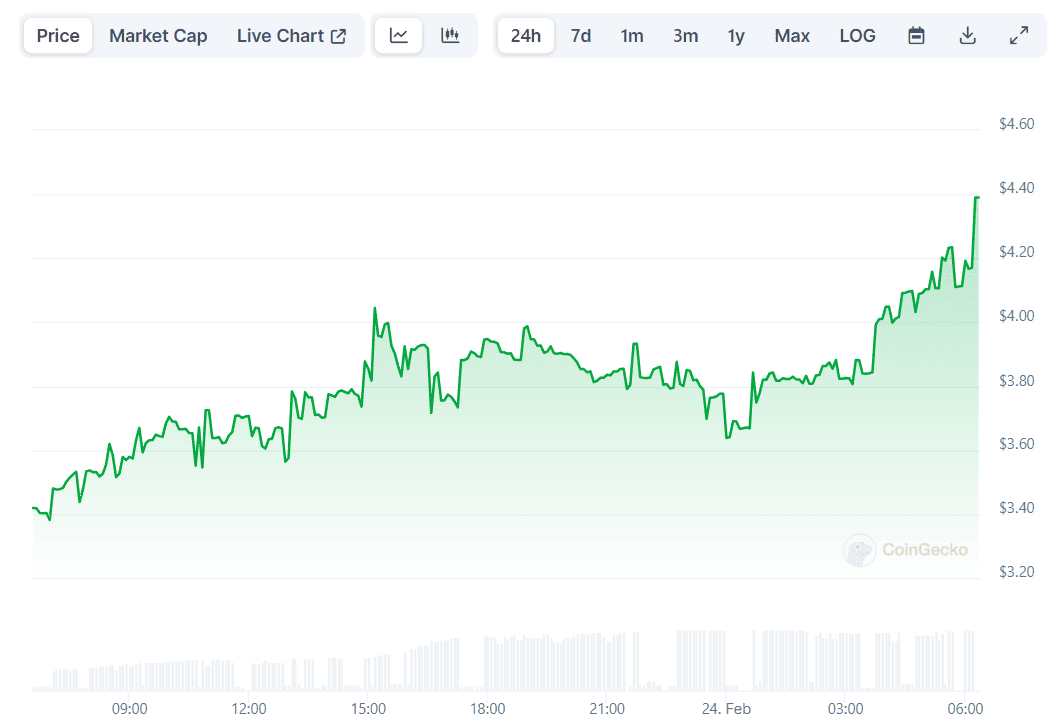
Task: Click the $3.60 price axis label
Action: coord(1016,444)
